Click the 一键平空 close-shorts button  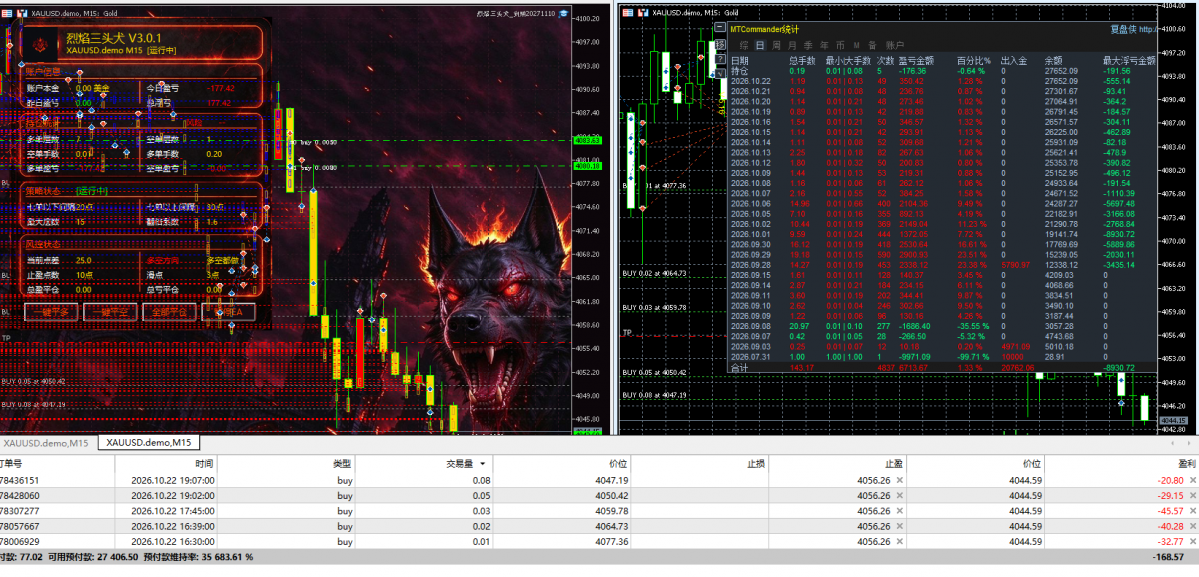click(x=110, y=312)
